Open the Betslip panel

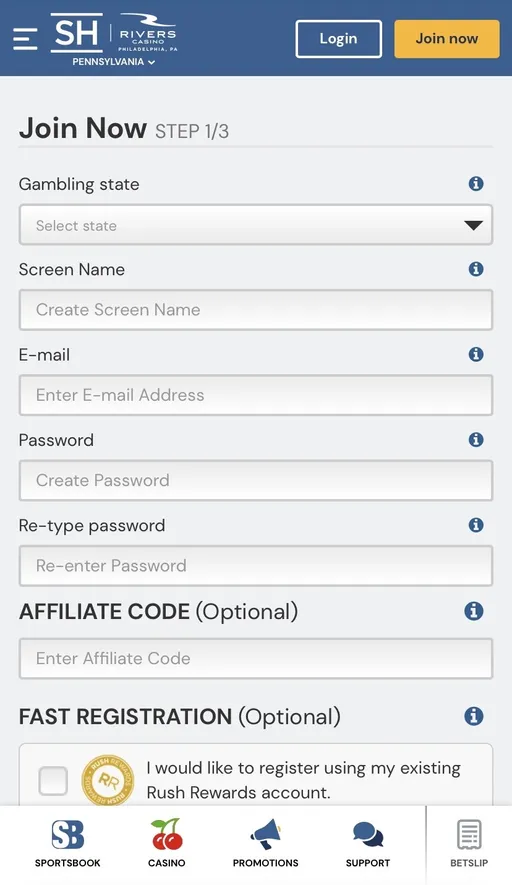point(469,843)
